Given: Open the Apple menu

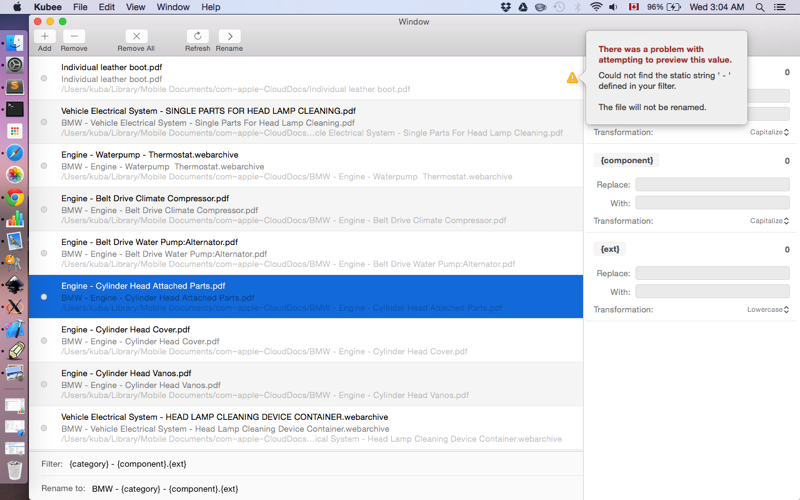Looking at the screenshot, I should 17,7.
